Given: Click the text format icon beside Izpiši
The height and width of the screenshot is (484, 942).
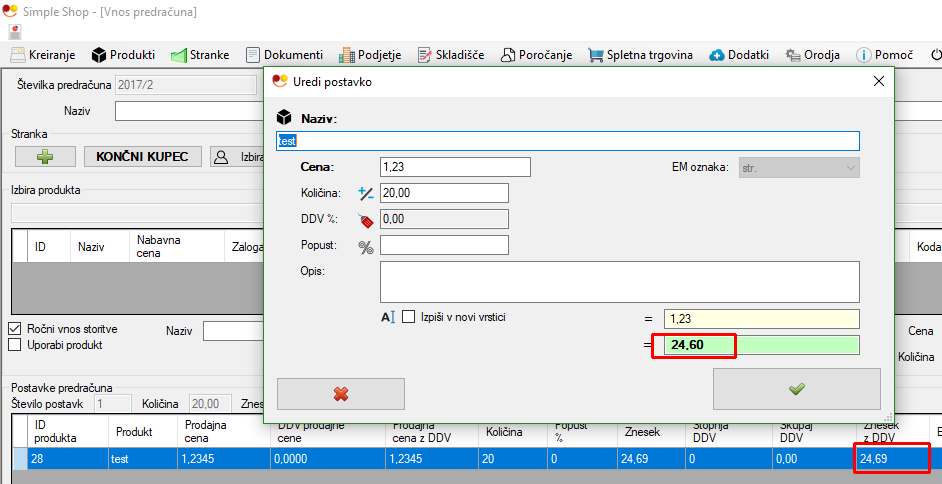Looking at the screenshot, I should 389,317.
